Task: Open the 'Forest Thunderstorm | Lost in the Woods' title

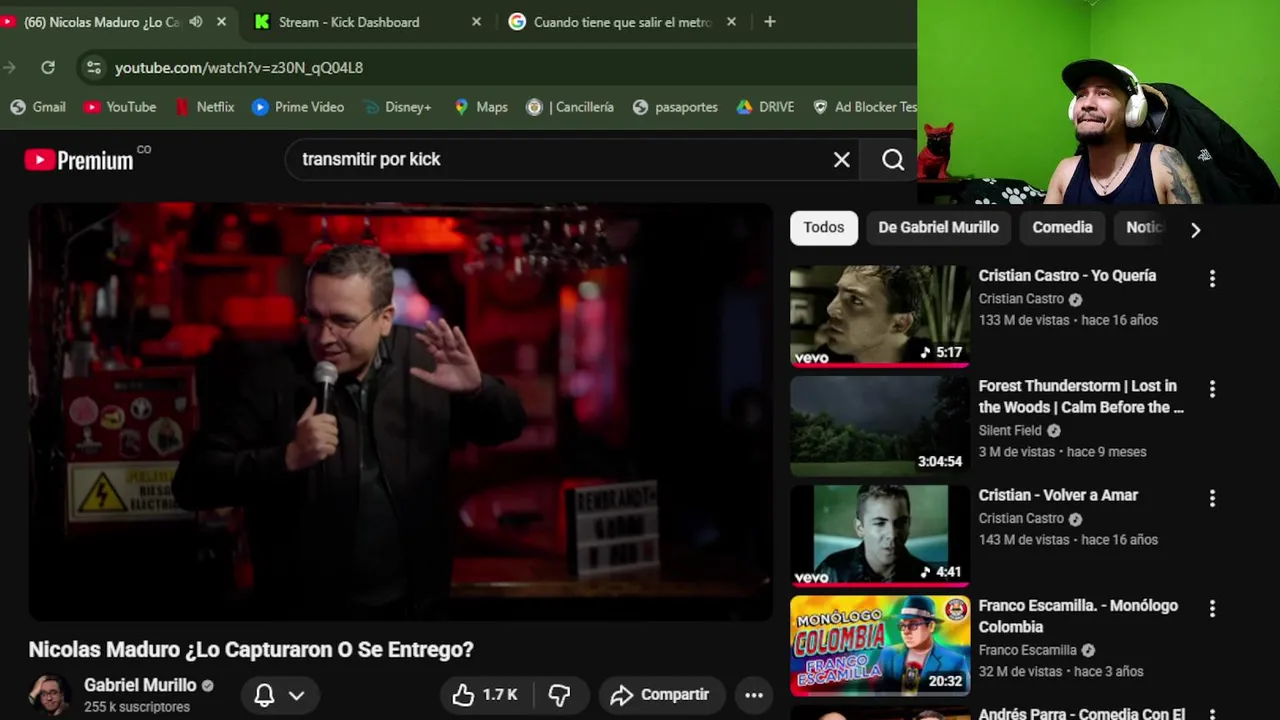Action: click(x=1080, y=396)
